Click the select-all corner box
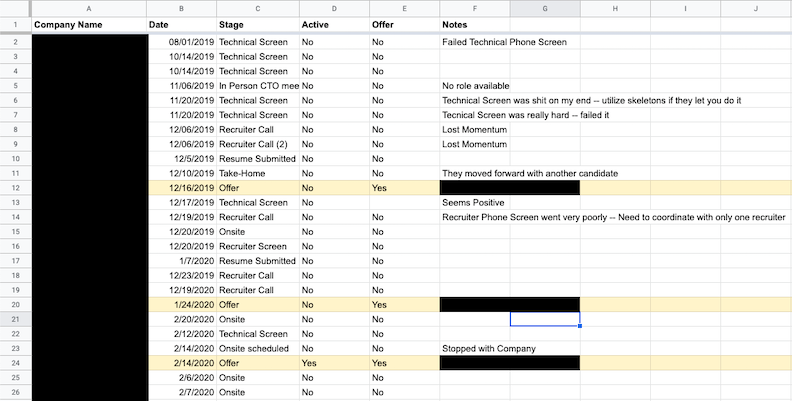The image size is (792, 401). (x=15, y=8)
